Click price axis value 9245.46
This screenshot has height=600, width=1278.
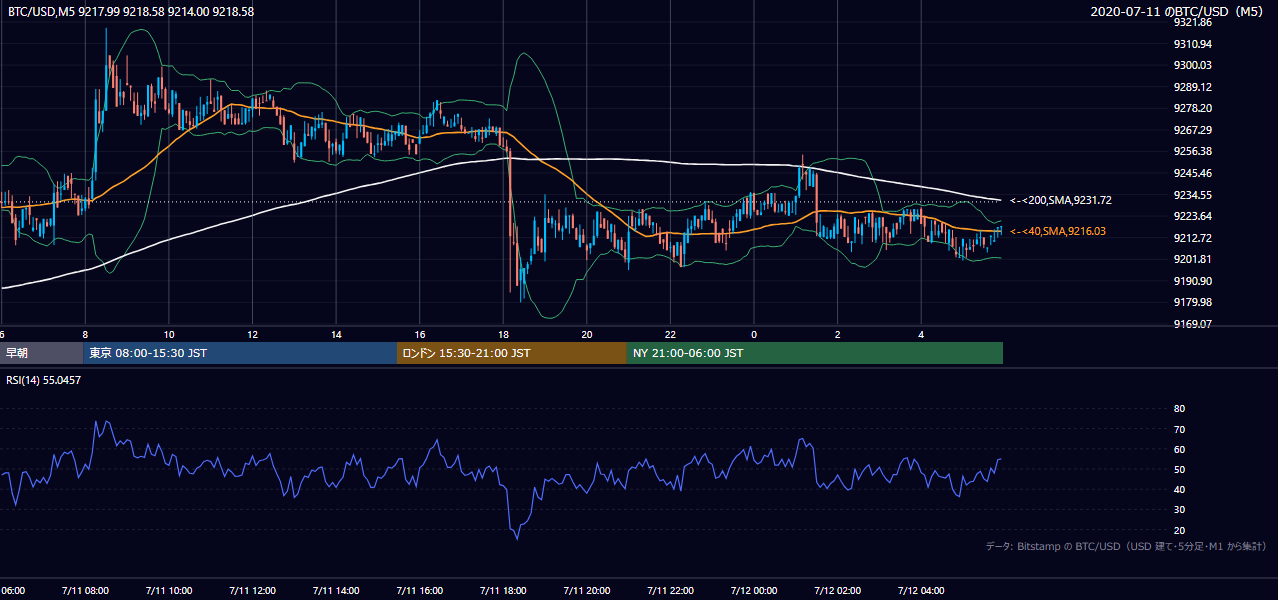[1192, 173]
